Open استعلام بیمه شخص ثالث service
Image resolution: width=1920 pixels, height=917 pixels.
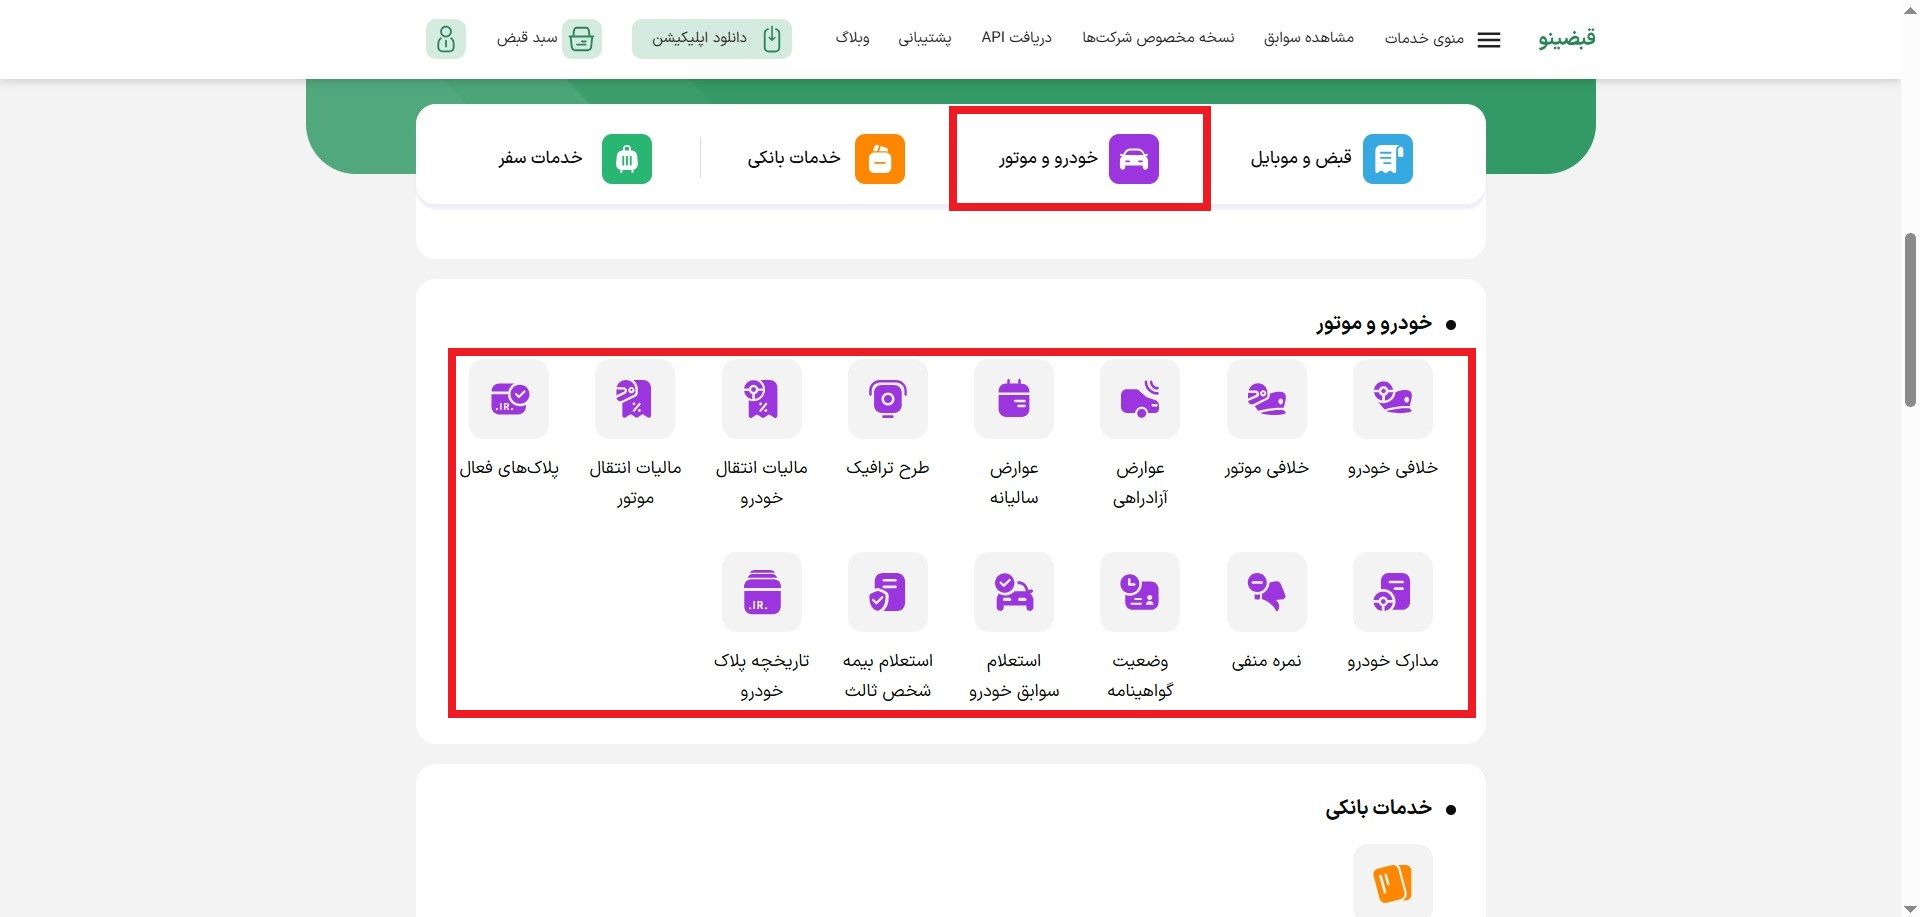point(887,592)
